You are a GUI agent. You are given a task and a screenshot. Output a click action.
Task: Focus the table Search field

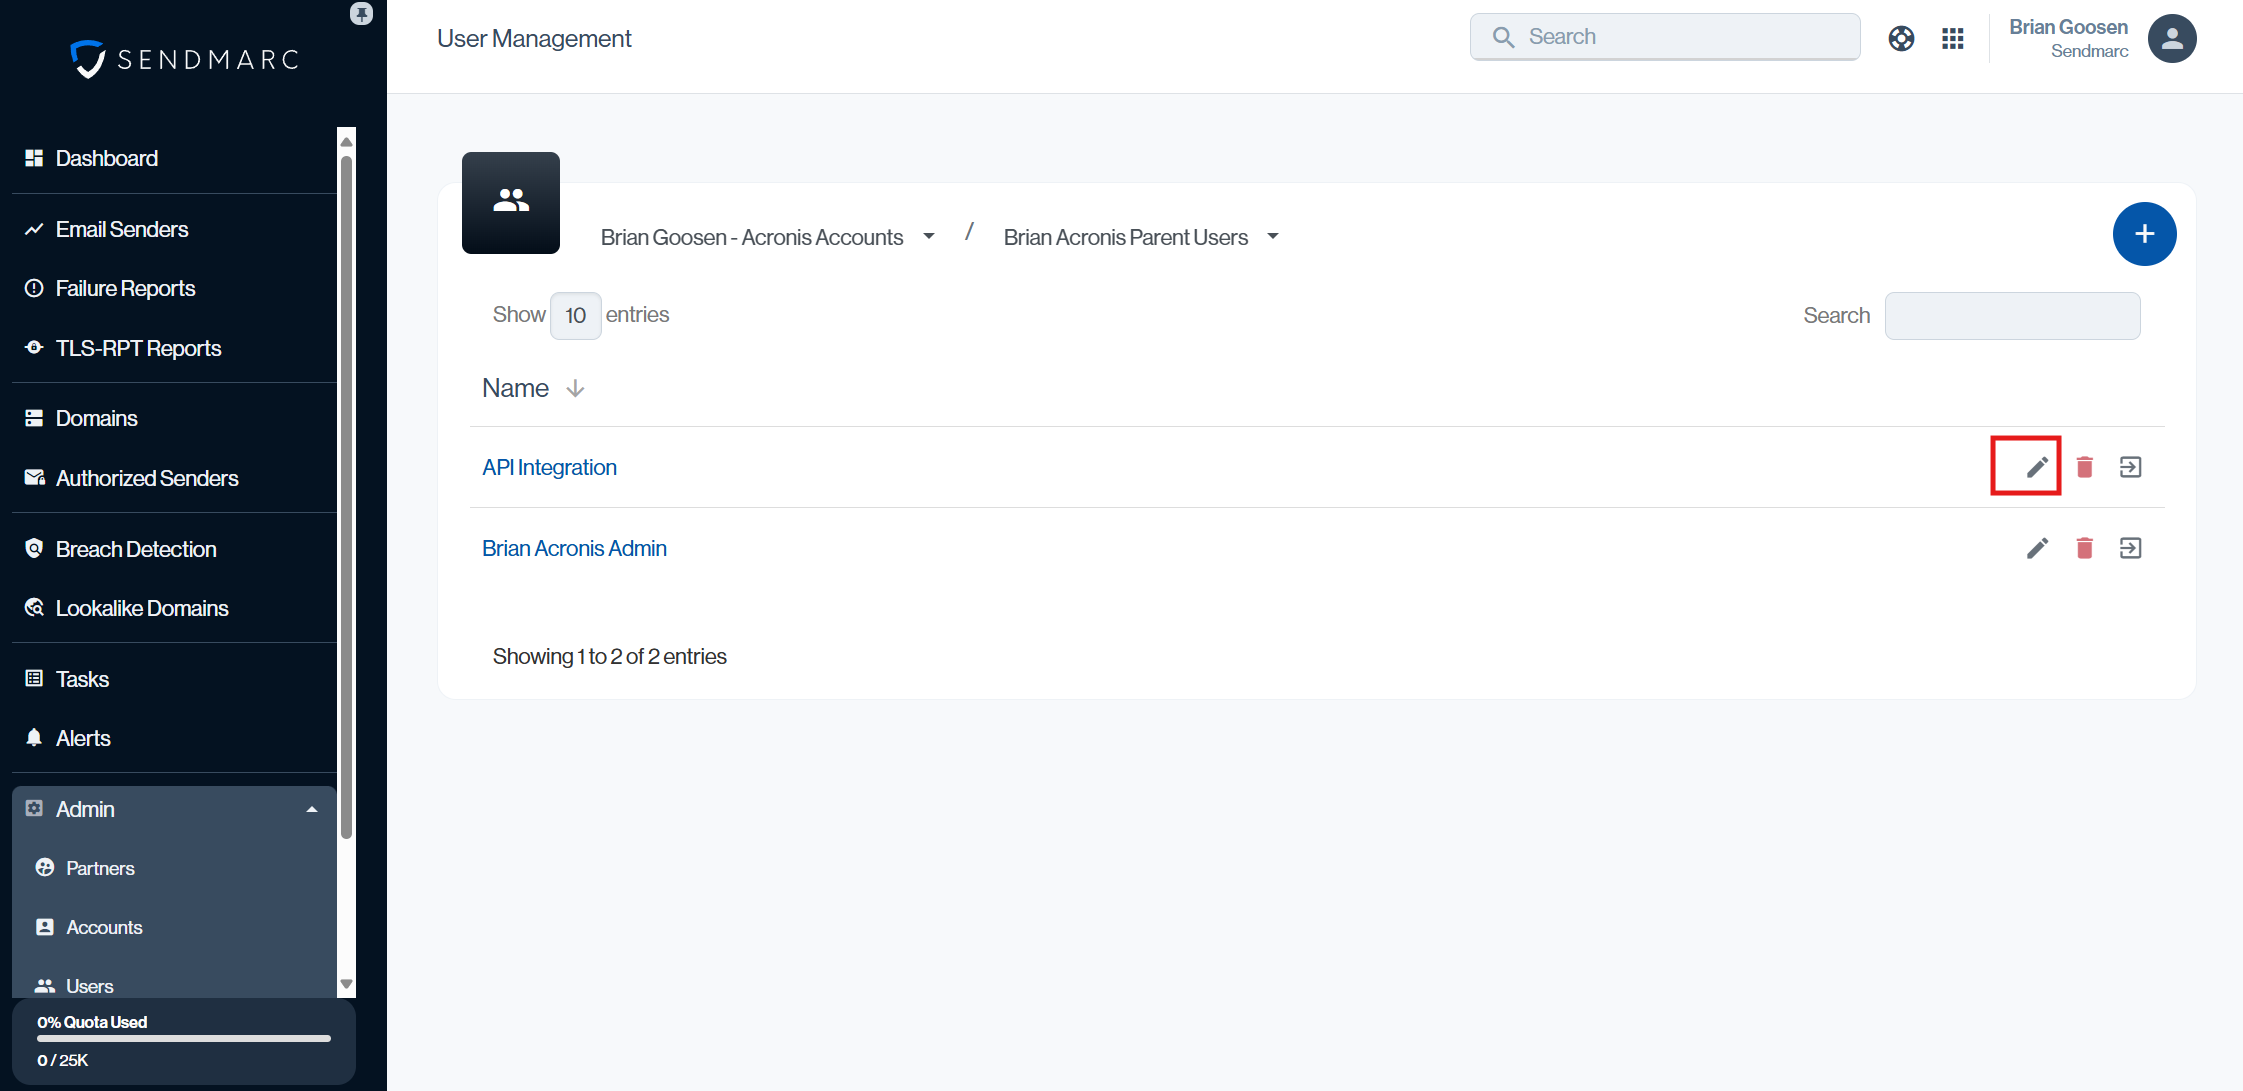pos(2012,316)
